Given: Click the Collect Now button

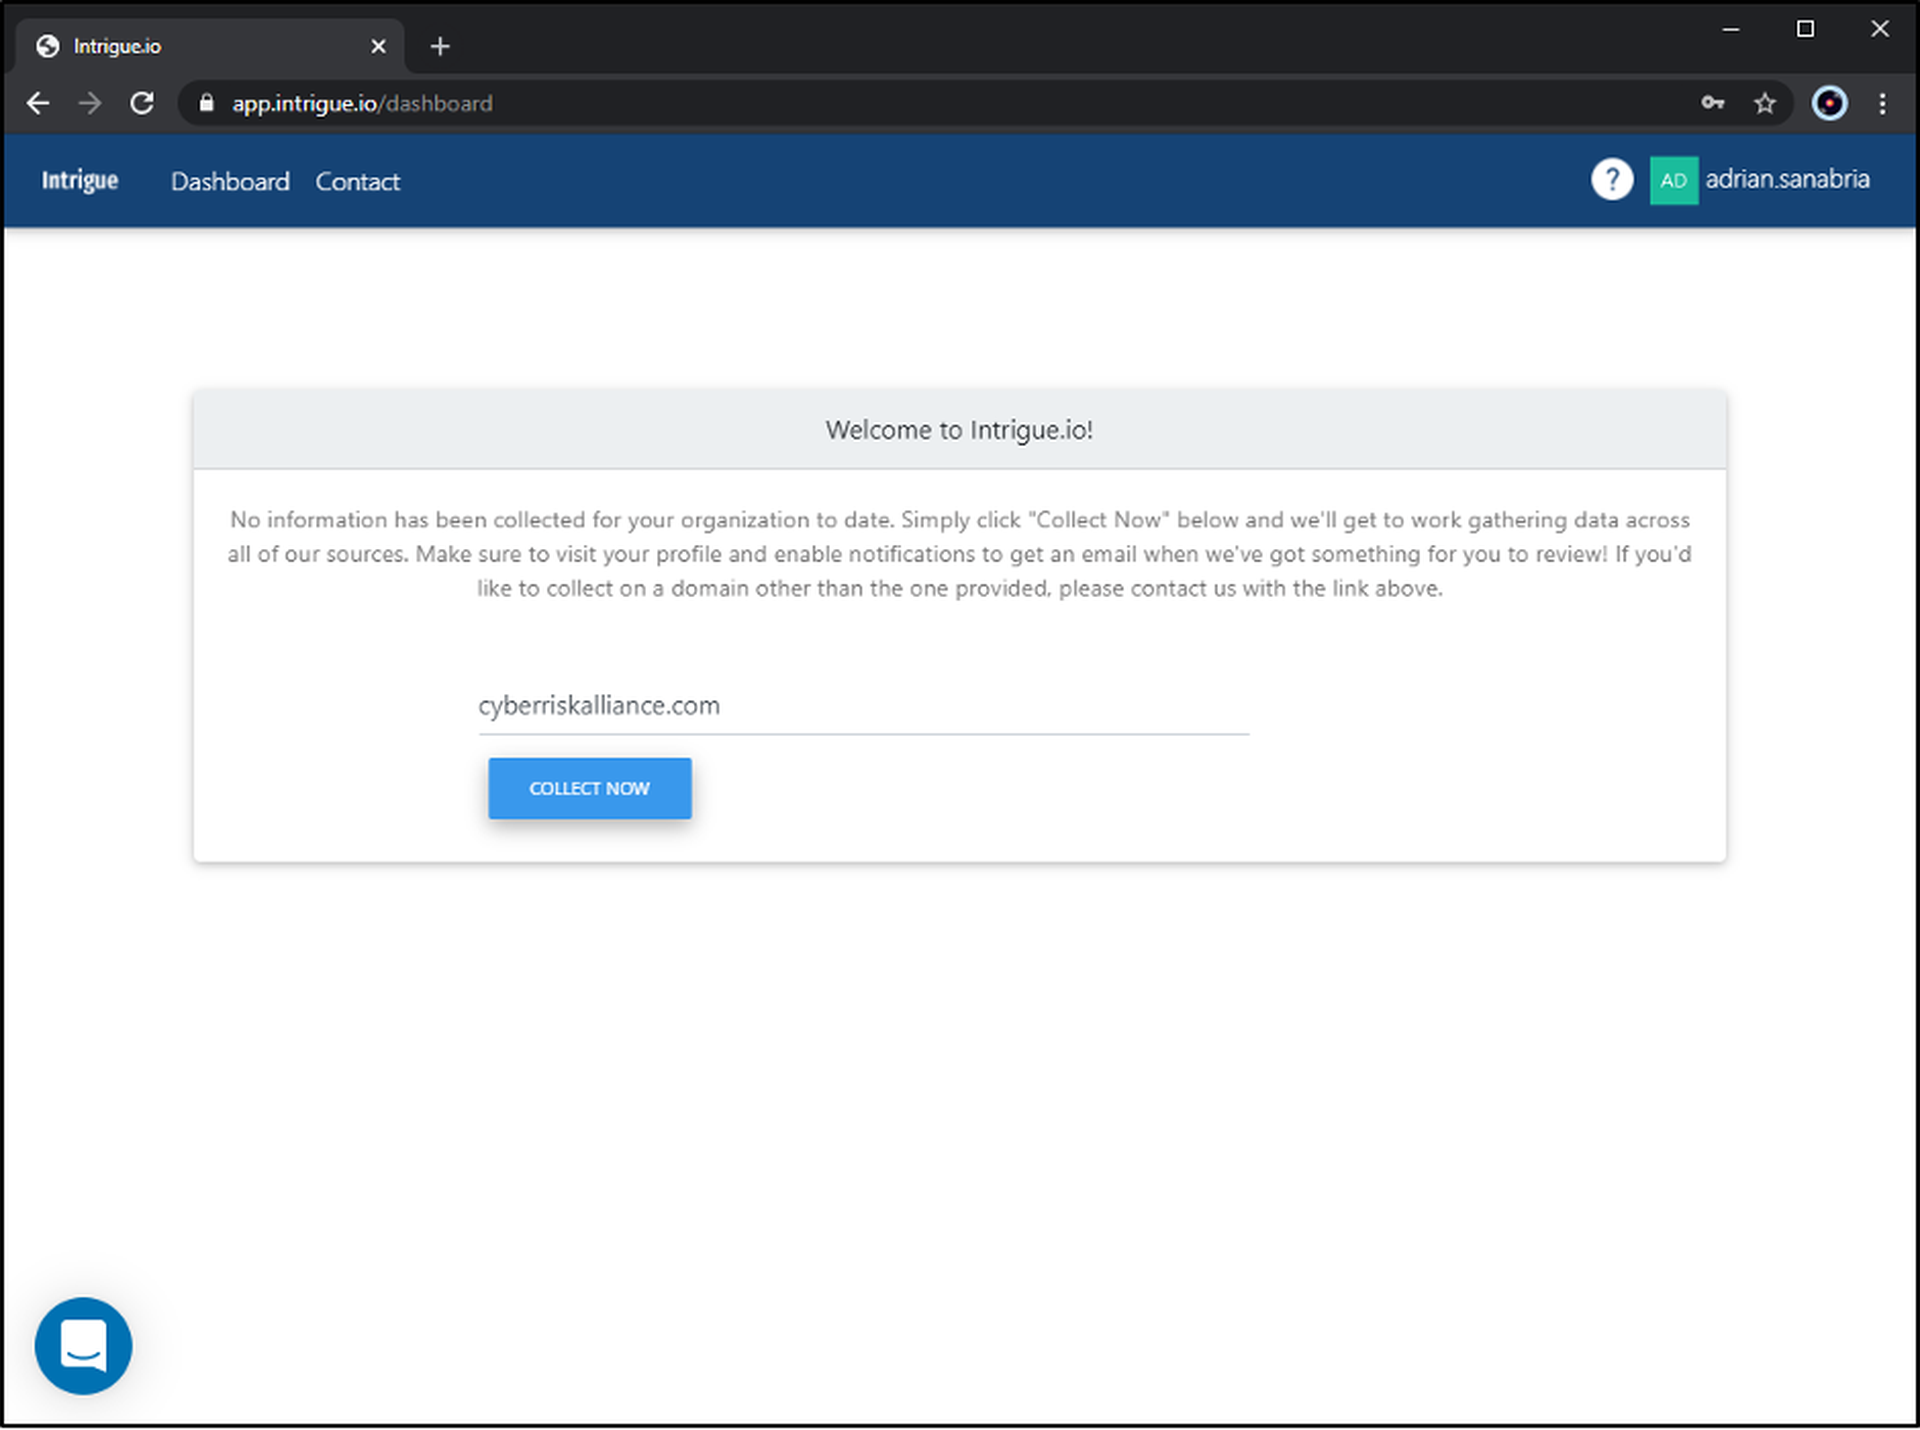Looking at the screenshot, I should click(589, 788).
